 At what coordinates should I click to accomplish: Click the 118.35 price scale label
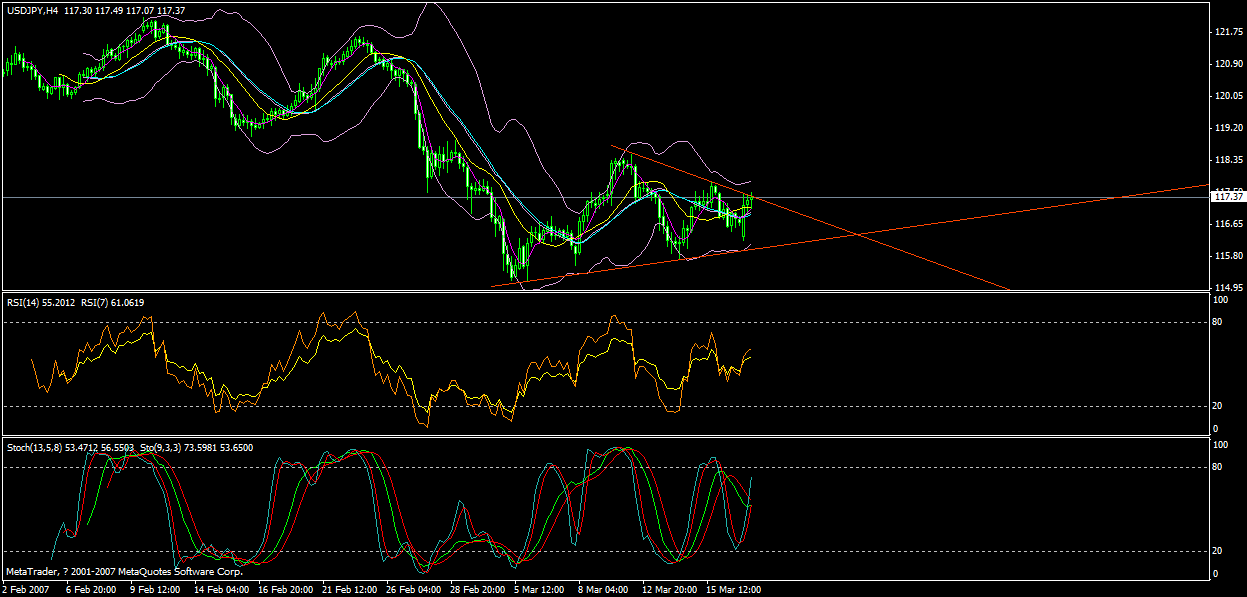[x=1227, y=160]
